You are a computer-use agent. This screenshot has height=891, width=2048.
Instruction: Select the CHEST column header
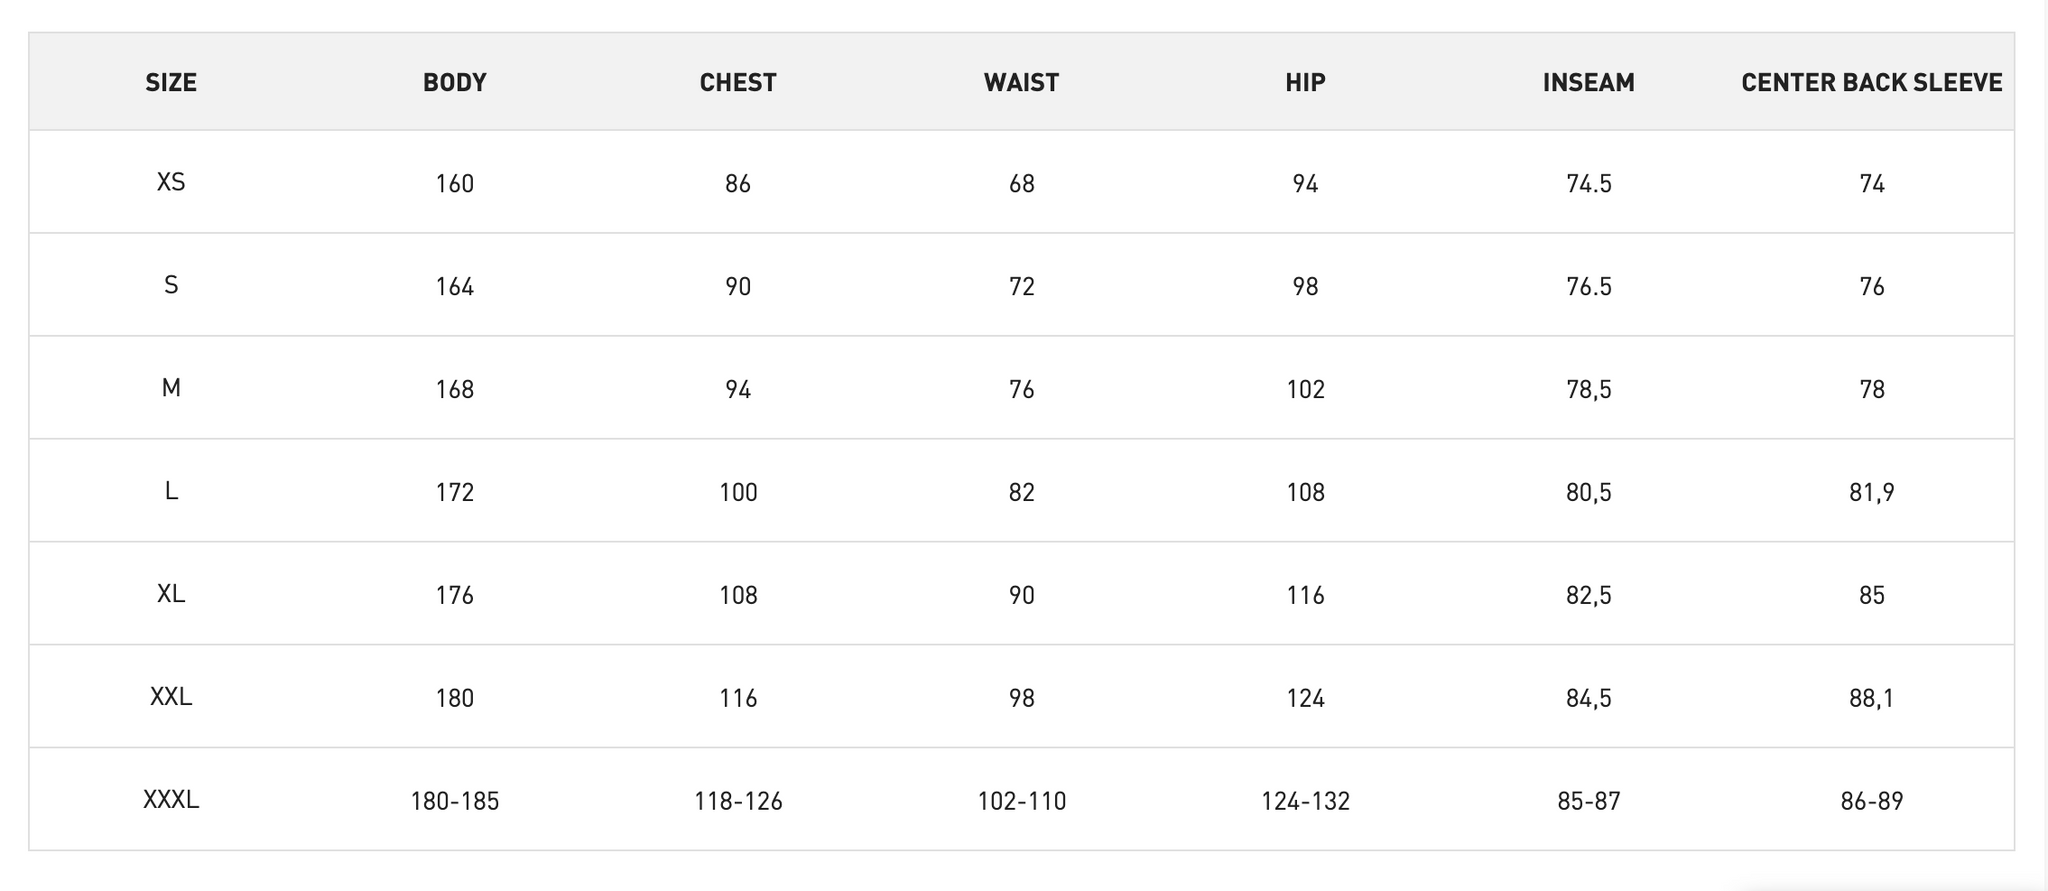[x=738, y=82]
